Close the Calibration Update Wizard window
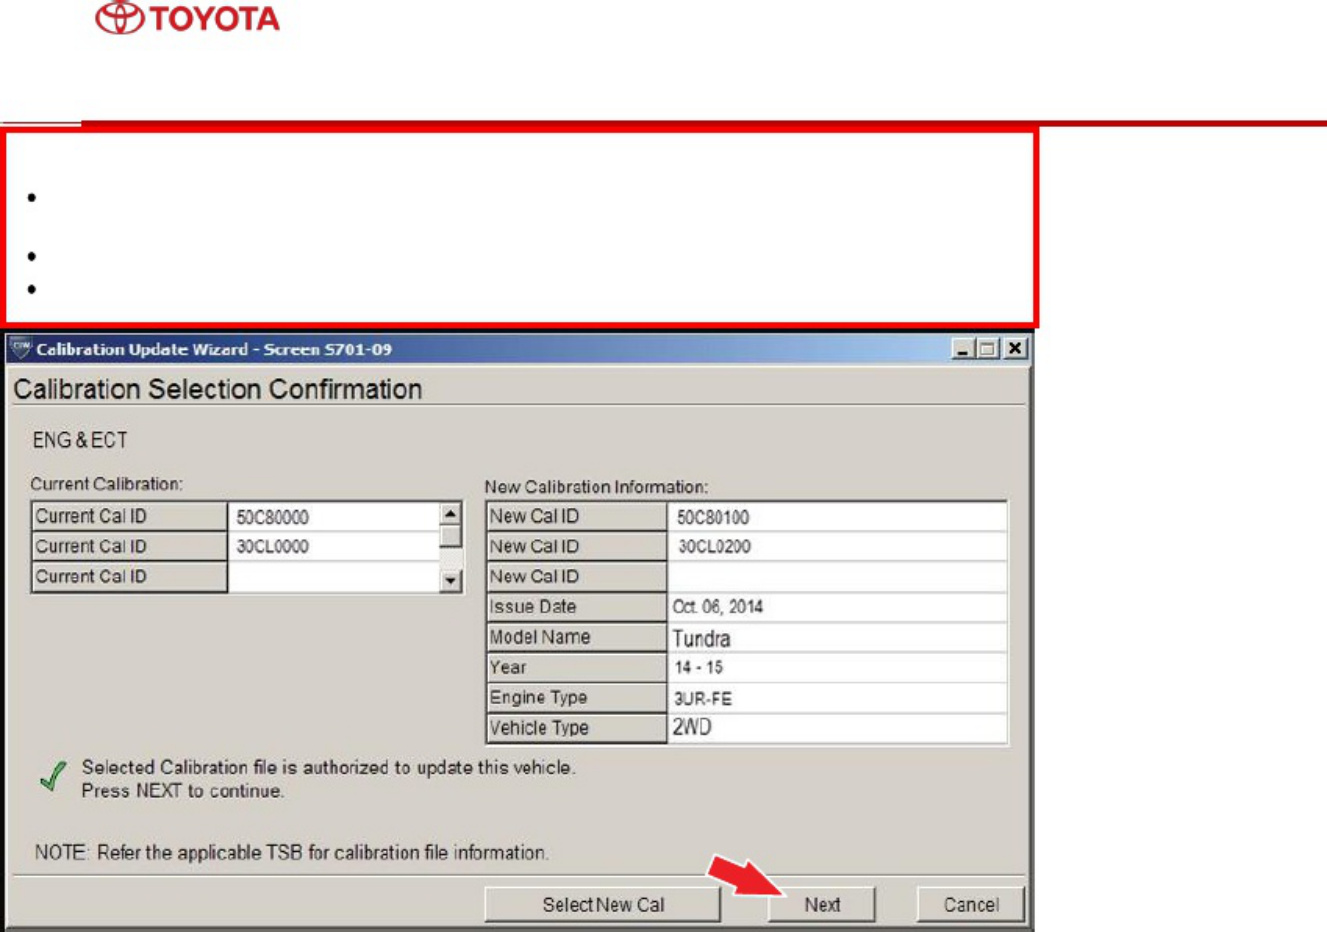This screenshot has width=1327, height=932. tap(1014, 348)
